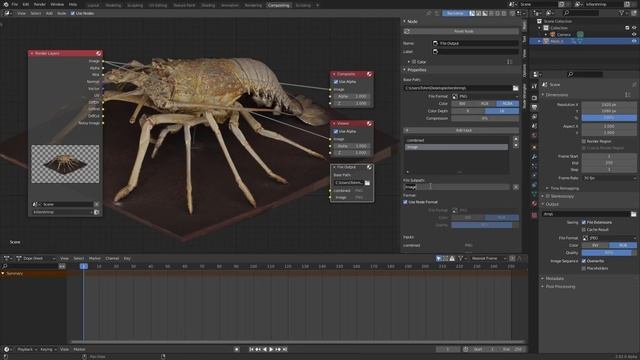Adjust the output Quality slider
The height and width of the screenshot is (360, 640).
(x=609, y=253)
